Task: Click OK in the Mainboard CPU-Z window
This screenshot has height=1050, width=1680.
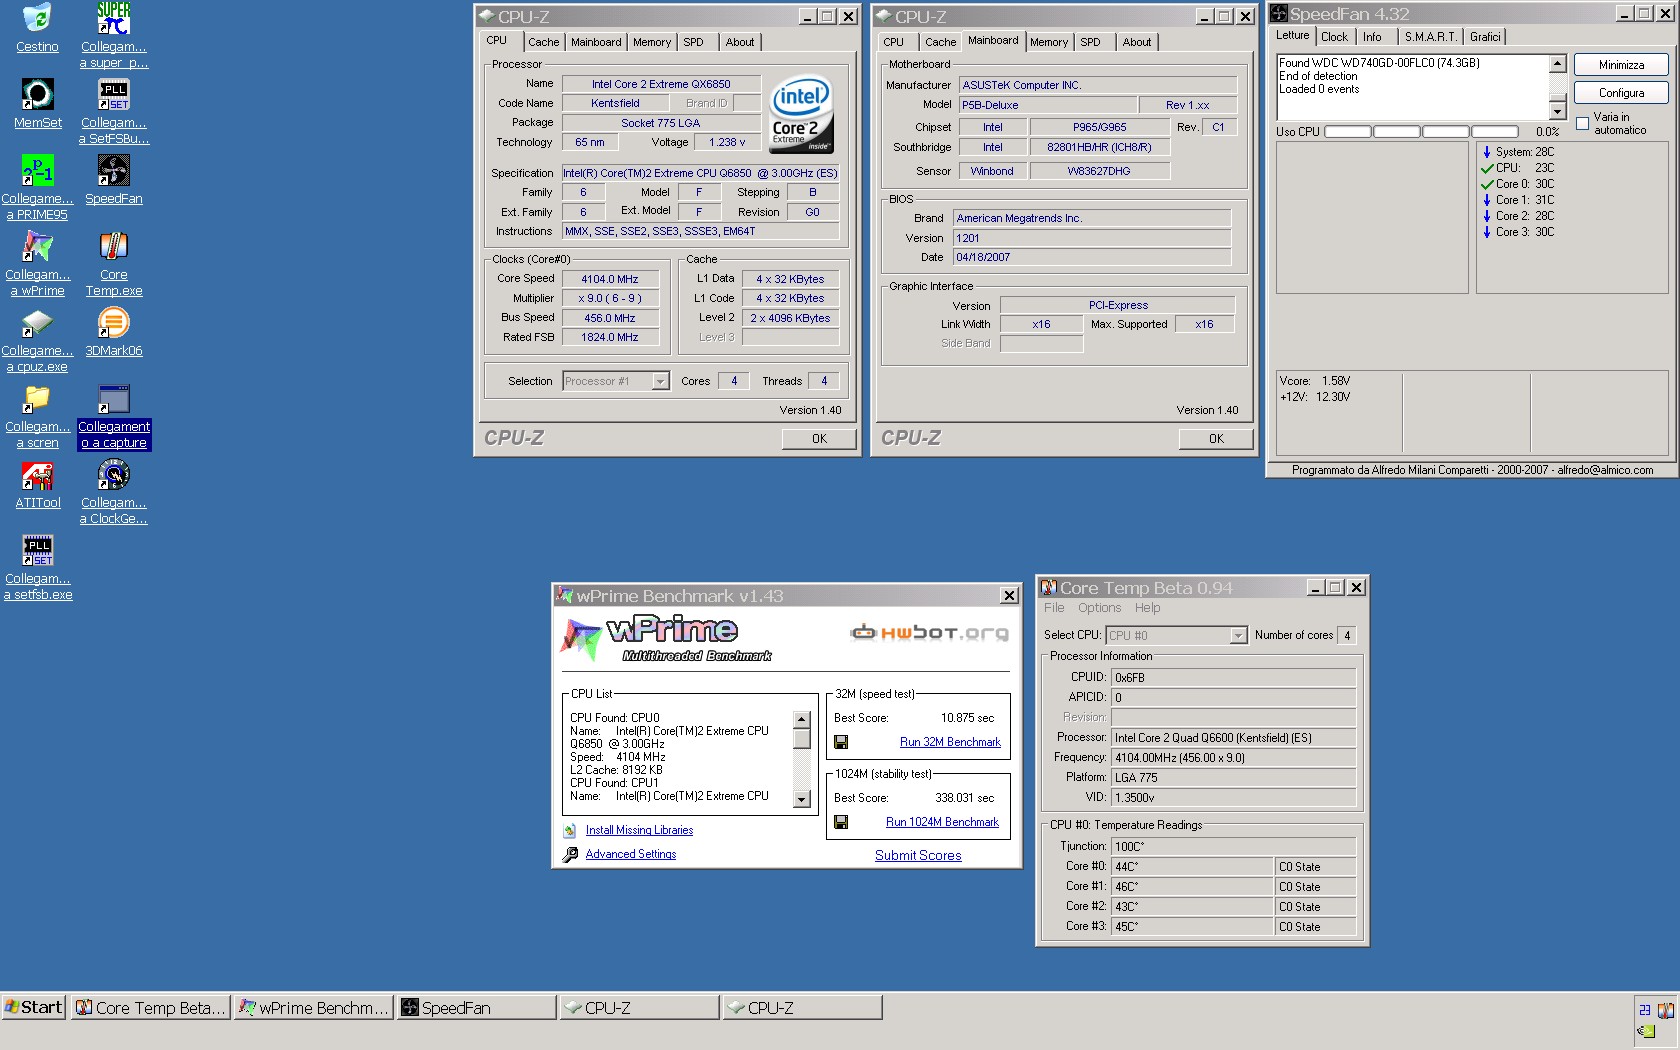Action: 1216,438
